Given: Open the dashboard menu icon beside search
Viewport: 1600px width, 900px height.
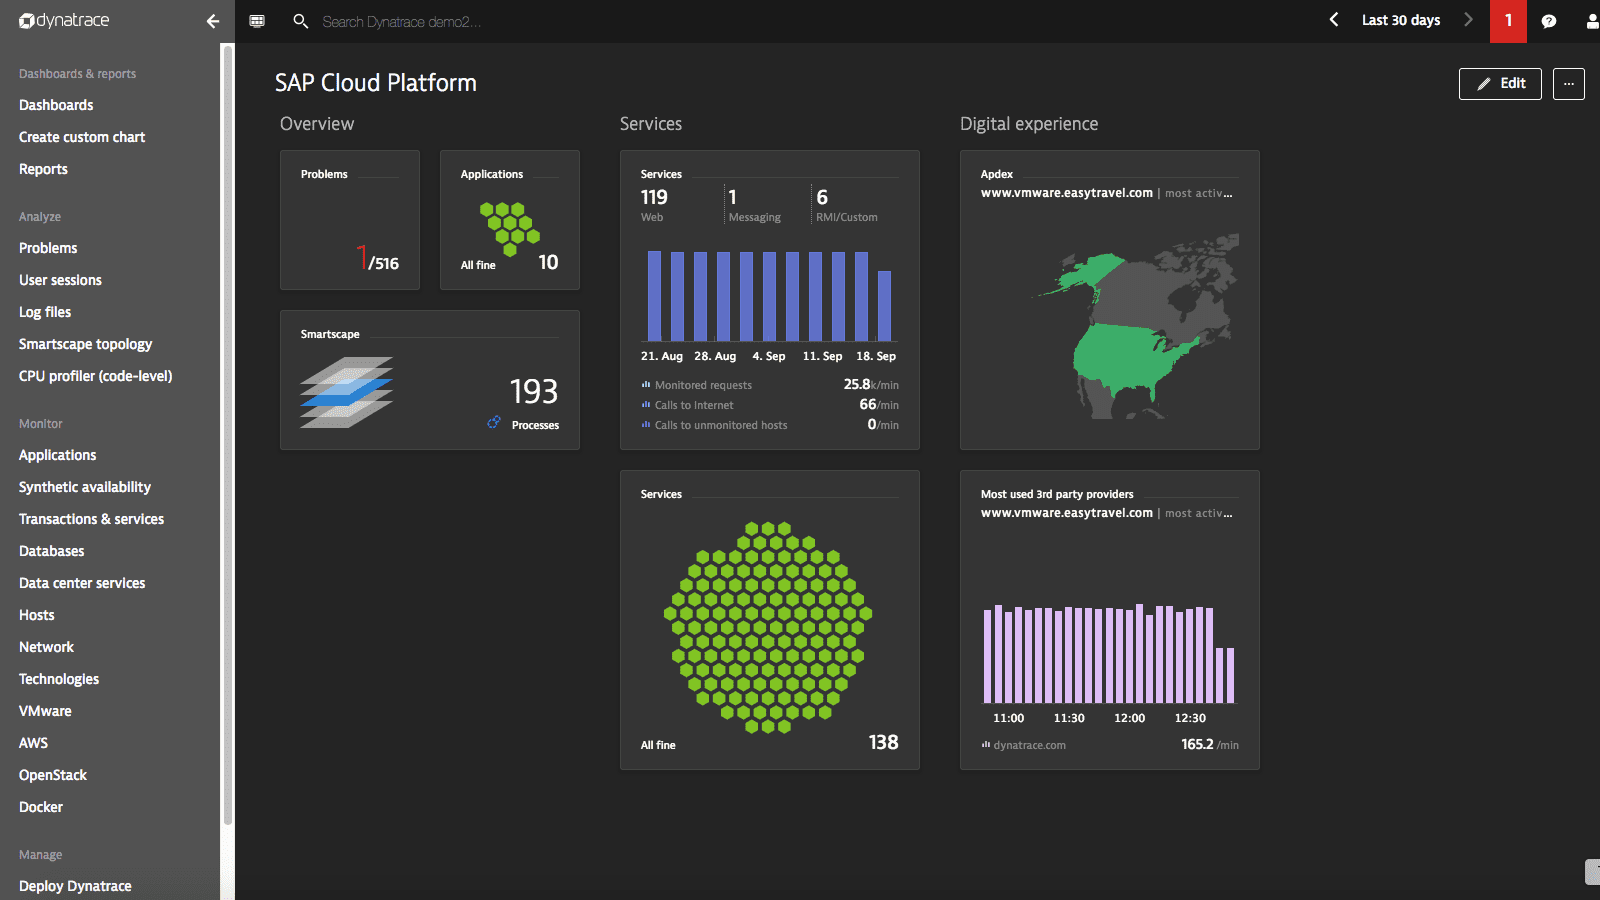Looking at the screenshot, I should click(x=257, y=21).
